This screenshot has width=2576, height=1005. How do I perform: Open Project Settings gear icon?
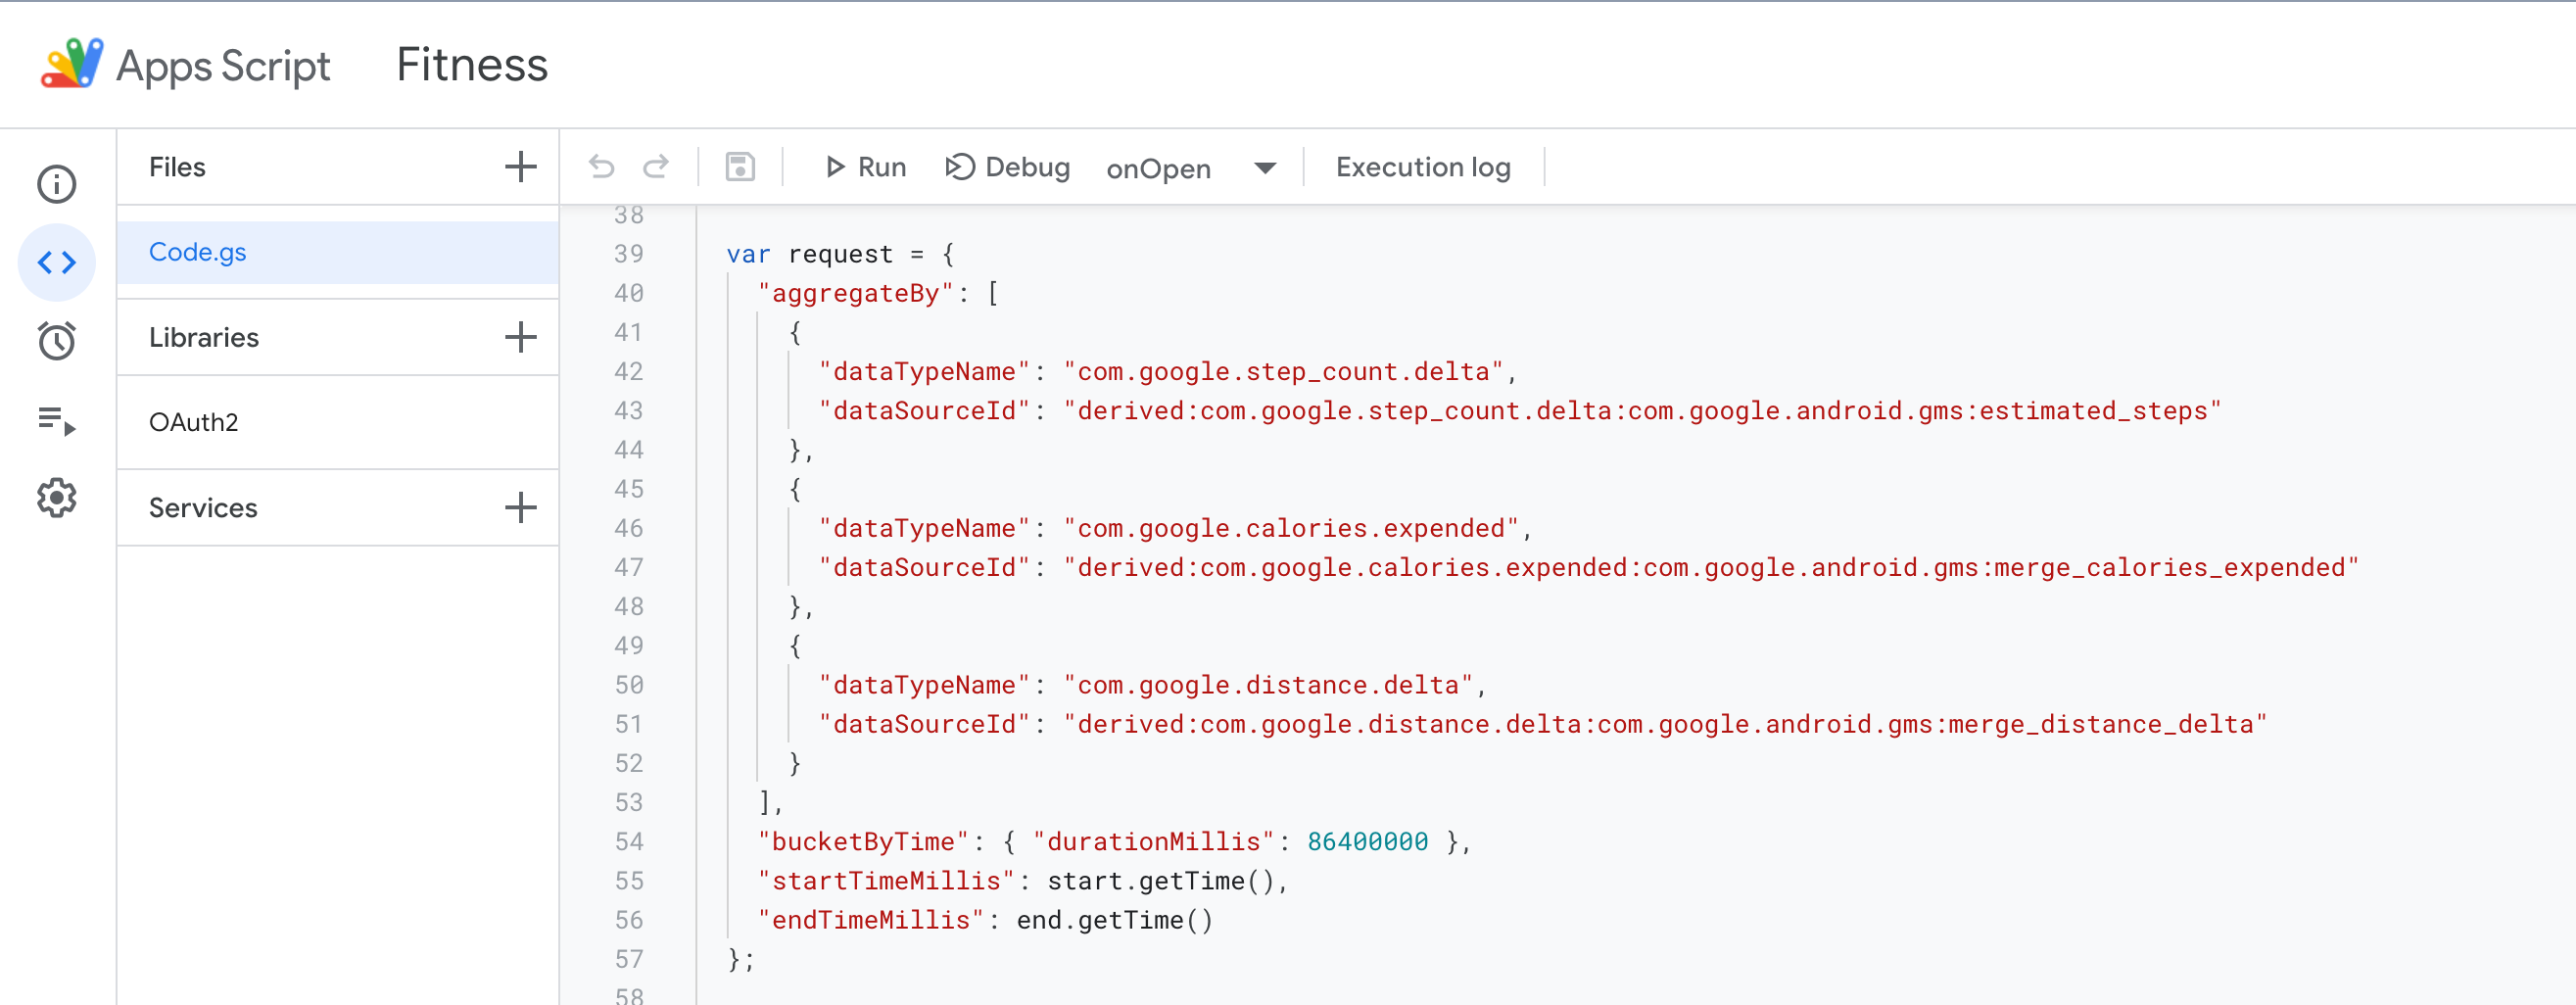tap(57, 497)
